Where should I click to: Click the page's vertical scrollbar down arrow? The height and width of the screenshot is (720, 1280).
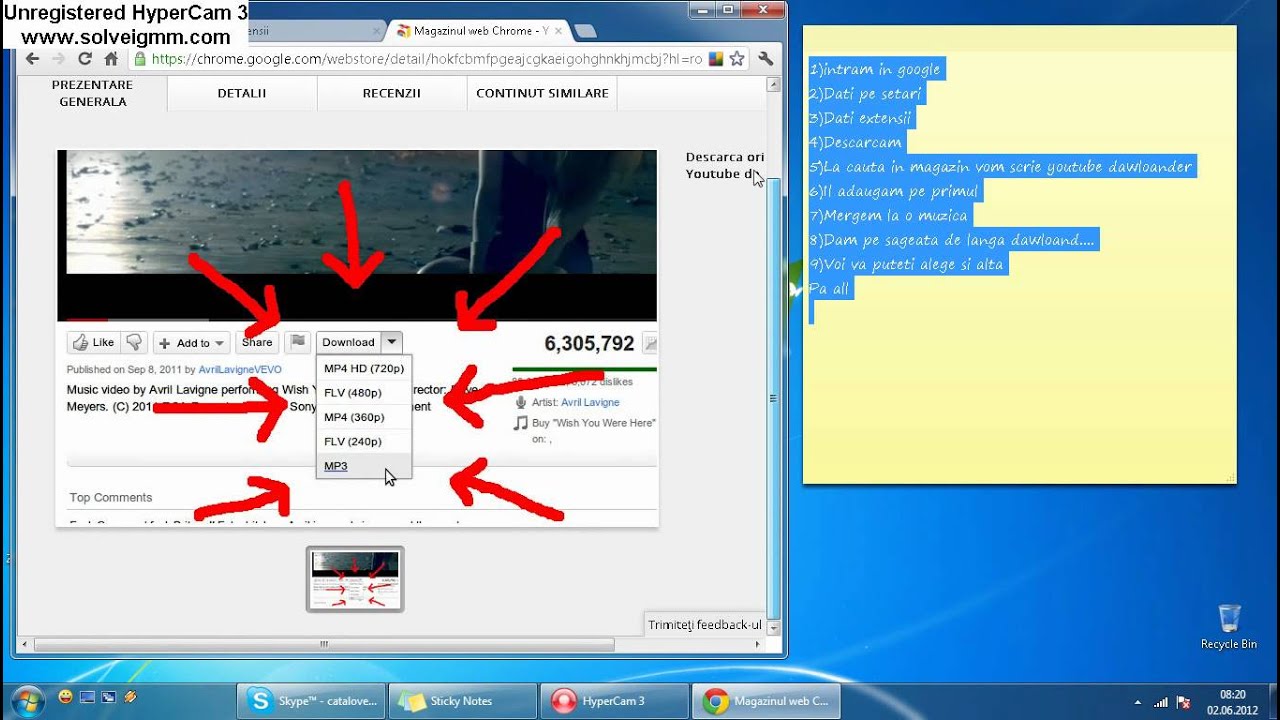pyautogui.click(x=773, y=628)
